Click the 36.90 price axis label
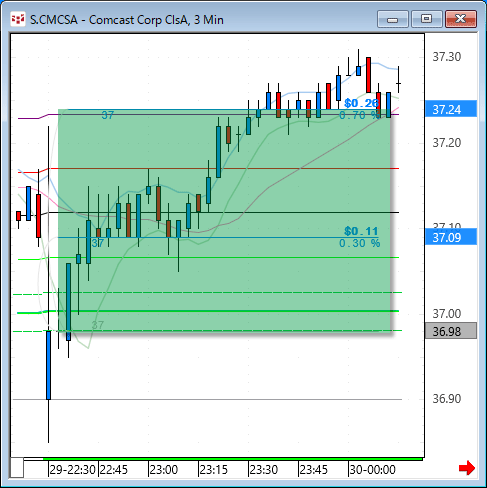Viewport: 487px width, 488px height. 447,399
